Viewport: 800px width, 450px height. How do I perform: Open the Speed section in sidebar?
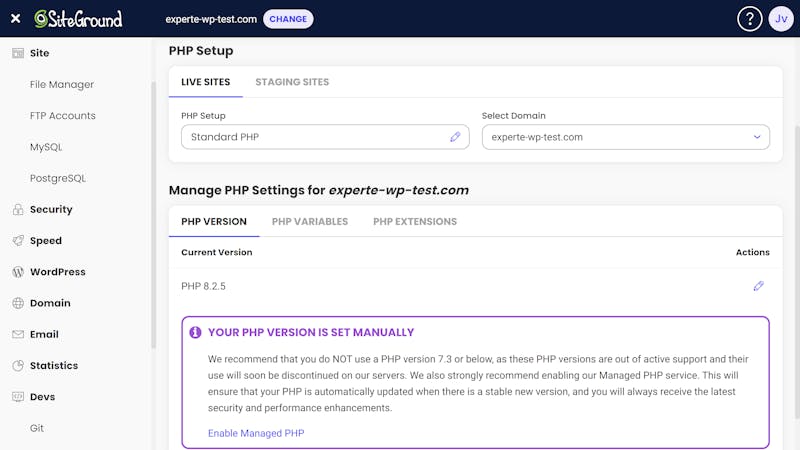tap(45, 240)
